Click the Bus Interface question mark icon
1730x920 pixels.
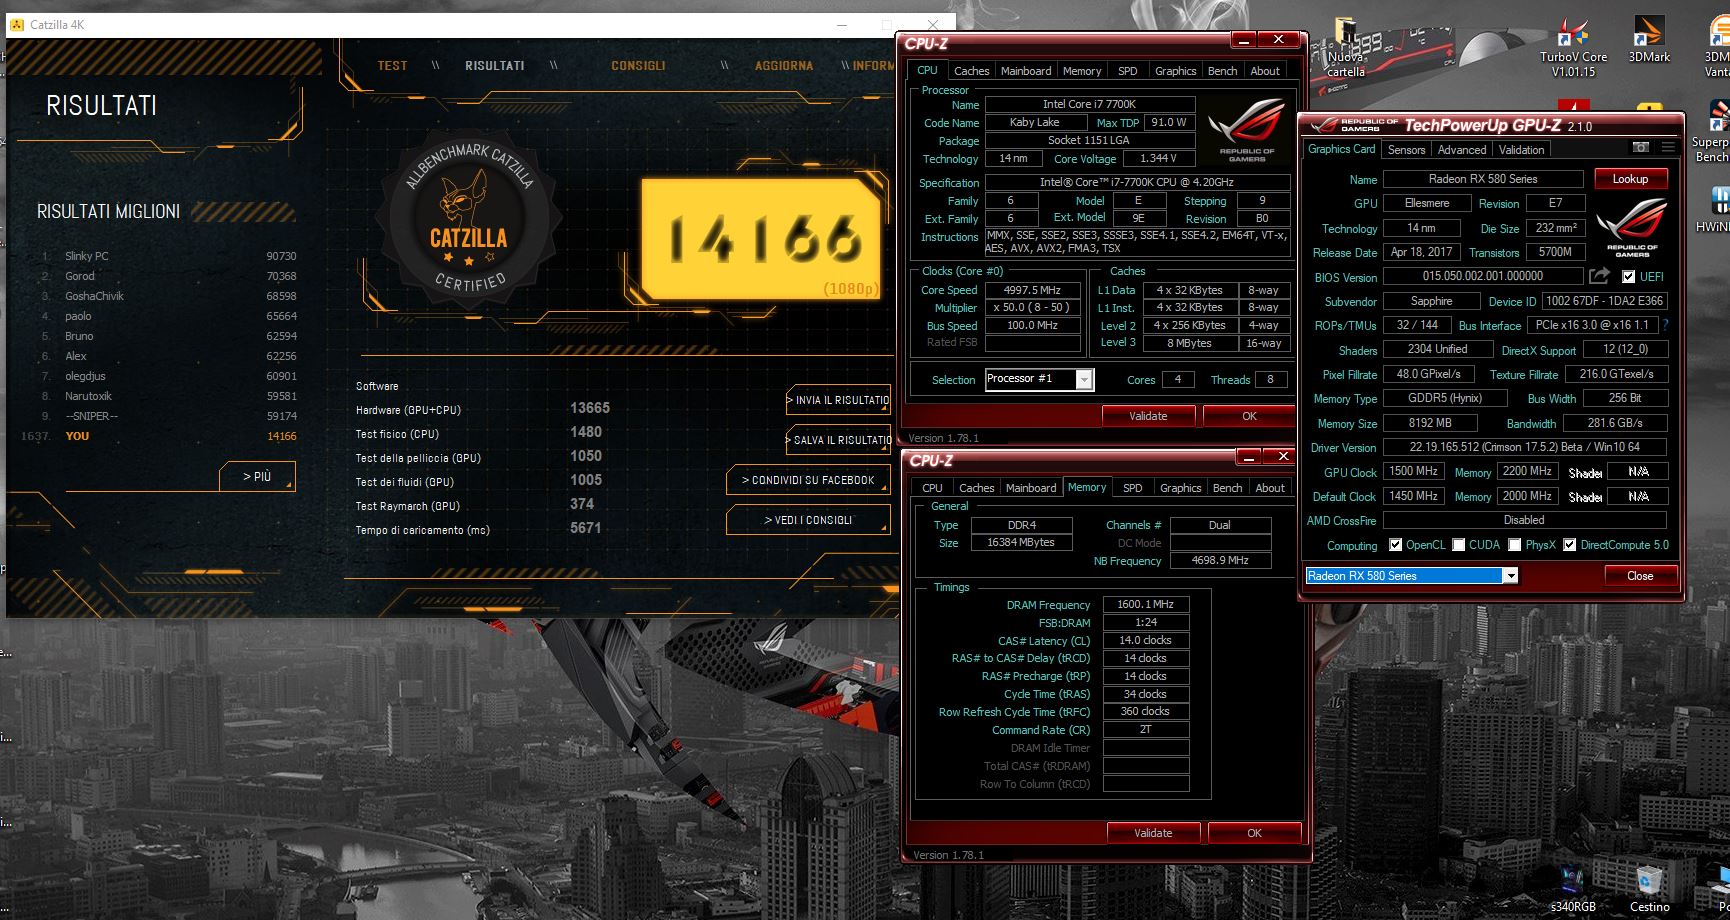point(1665,324)
